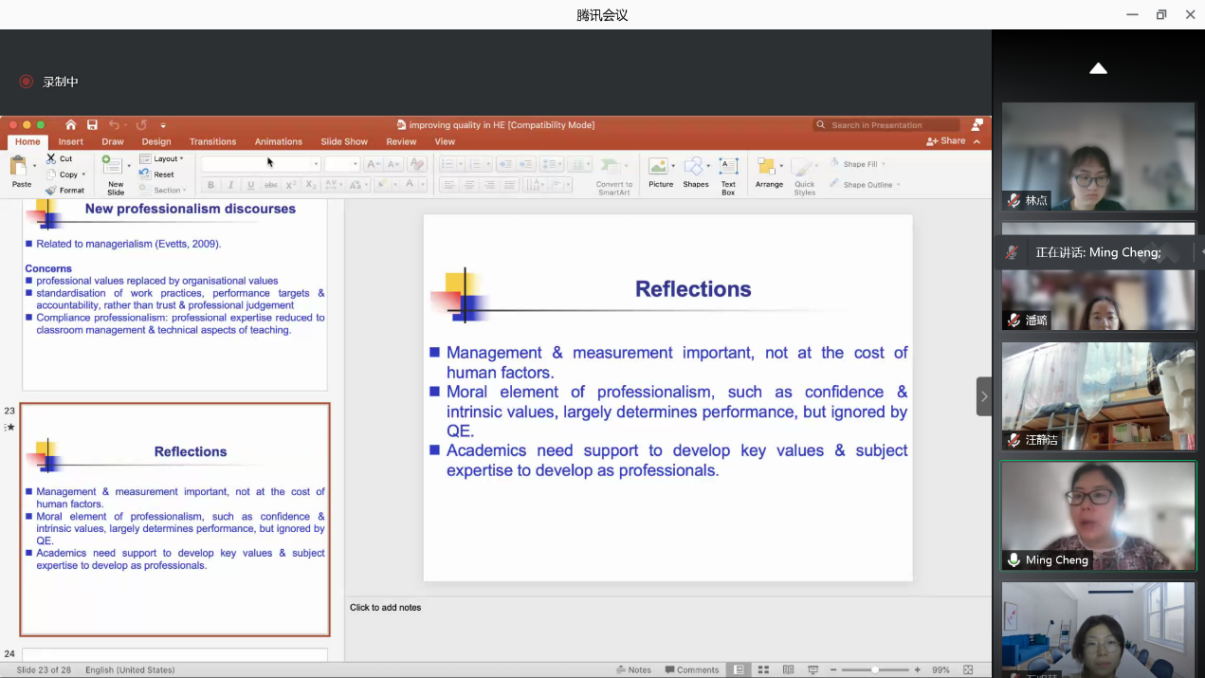Image resolution: width=1205 pixels, height=678 pixels.
Task: Switch to Slide Sorter view icon
Action: (x=763, y=670)
